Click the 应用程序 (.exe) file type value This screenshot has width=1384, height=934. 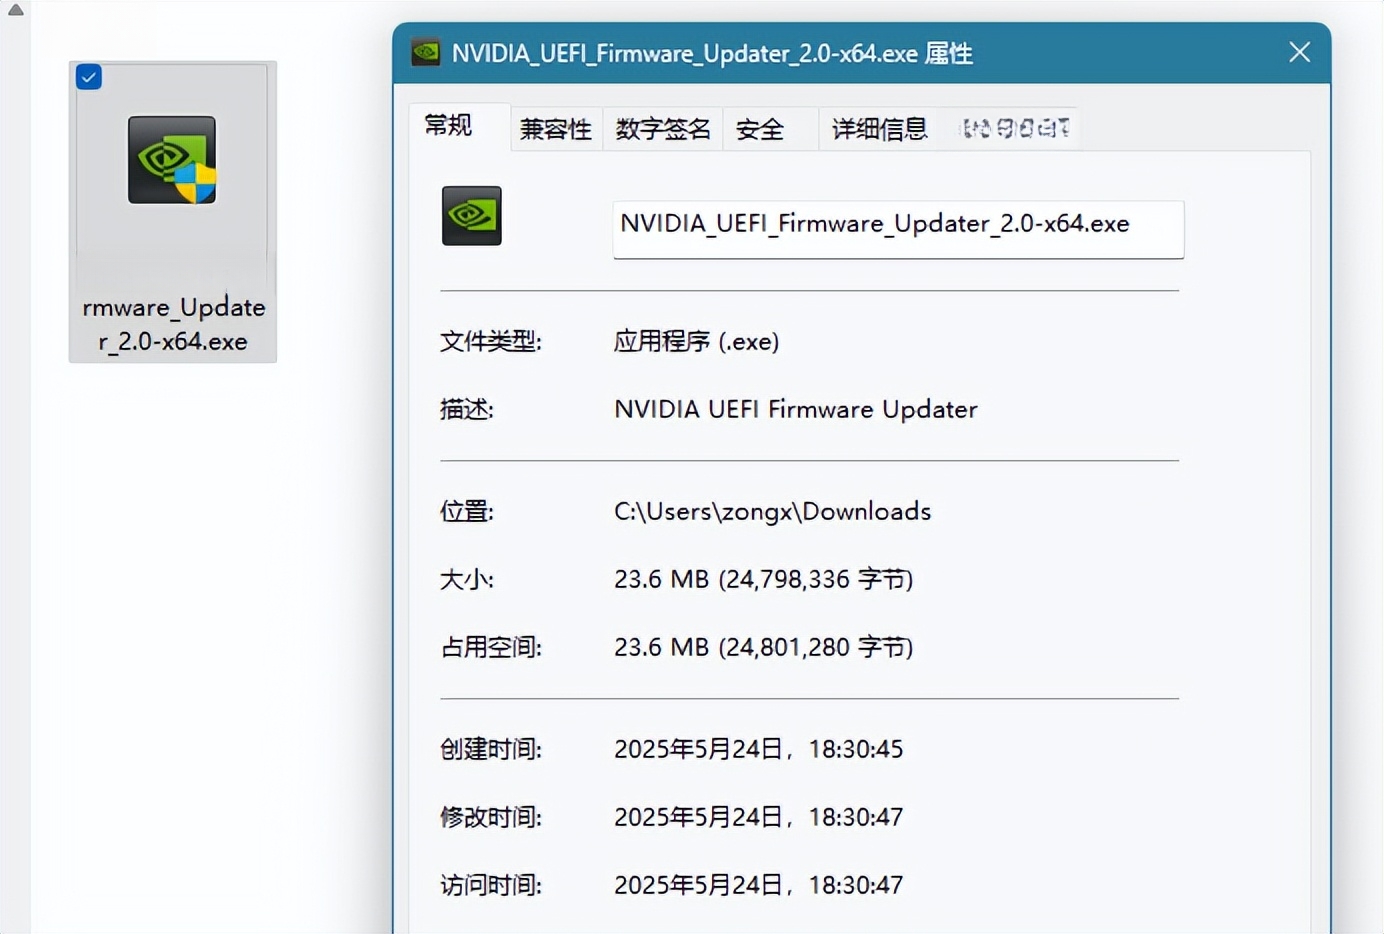tap(696, 342)
